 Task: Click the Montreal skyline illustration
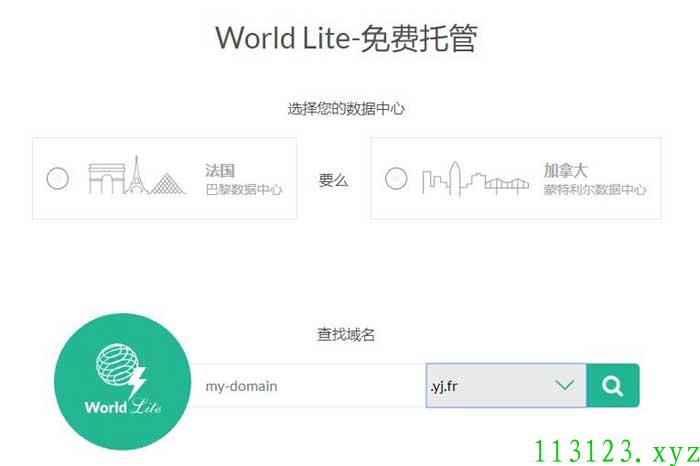point(475,179)
